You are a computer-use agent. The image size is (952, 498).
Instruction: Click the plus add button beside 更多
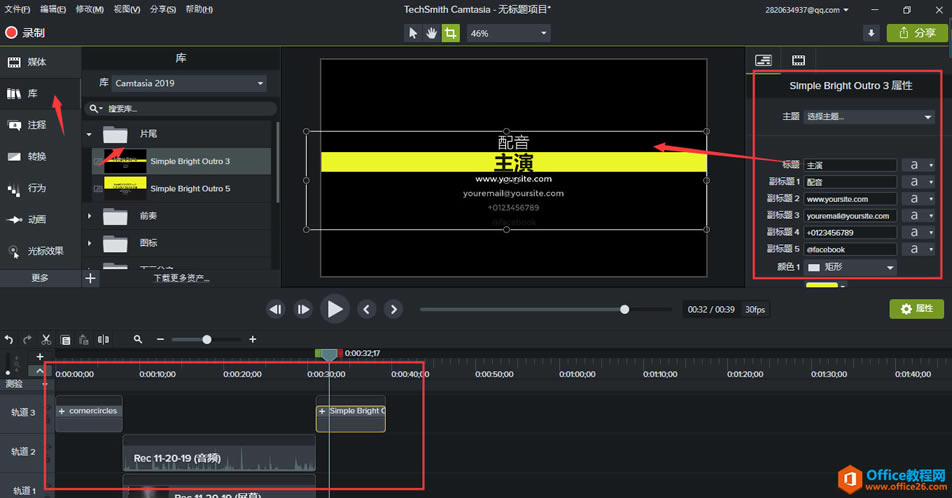pyautogui.click(x=90, y=278)
